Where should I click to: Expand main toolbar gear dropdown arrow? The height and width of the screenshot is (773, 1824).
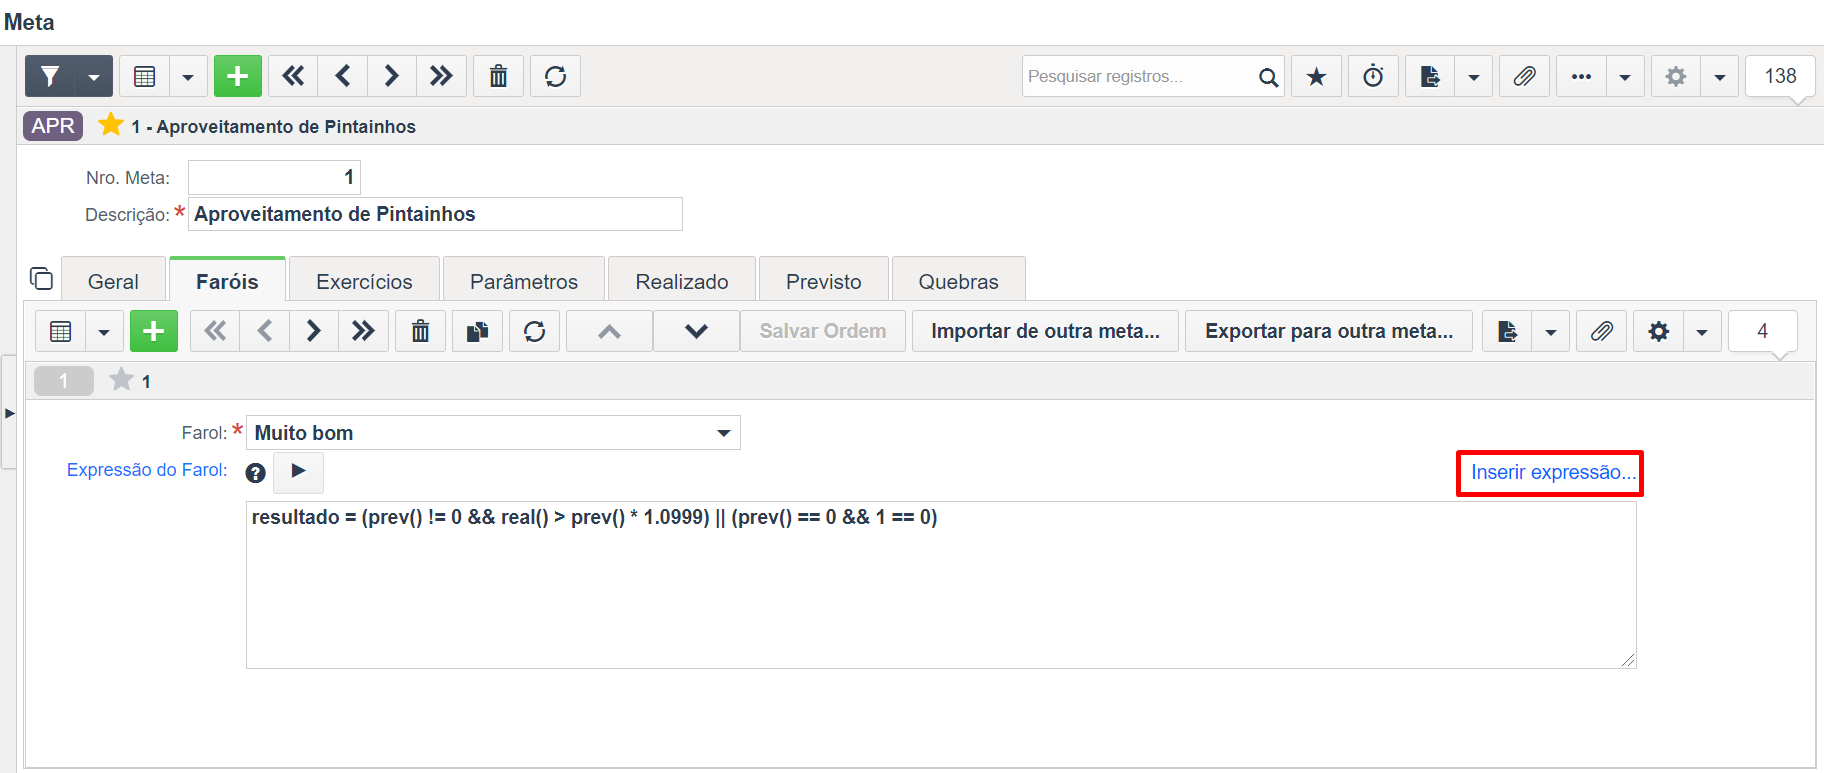click(1720, 76)
